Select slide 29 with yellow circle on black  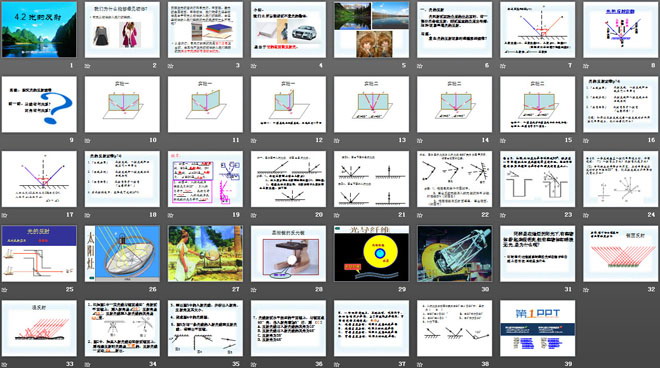(371, 253)
